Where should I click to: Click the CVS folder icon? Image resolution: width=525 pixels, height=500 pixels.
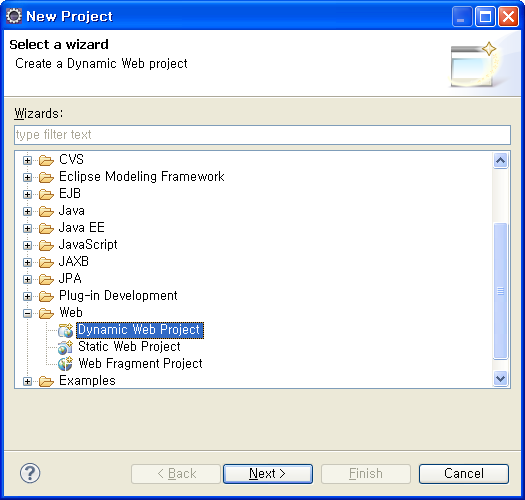[46, 160]
